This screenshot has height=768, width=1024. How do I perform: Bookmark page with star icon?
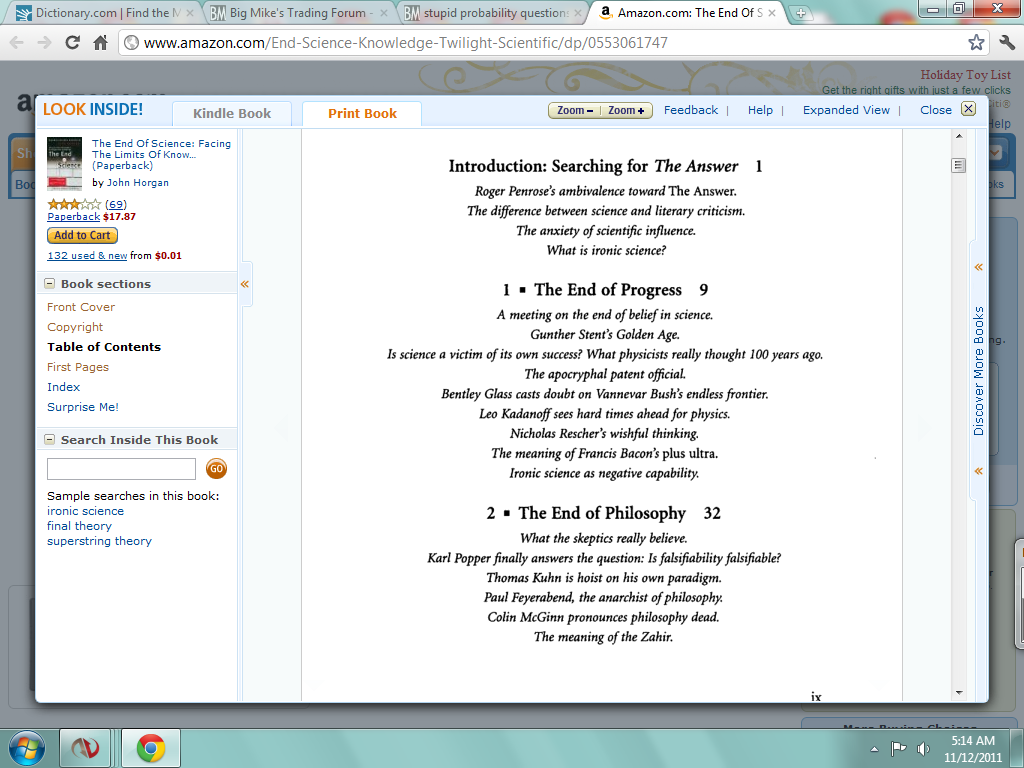(976, 43)
